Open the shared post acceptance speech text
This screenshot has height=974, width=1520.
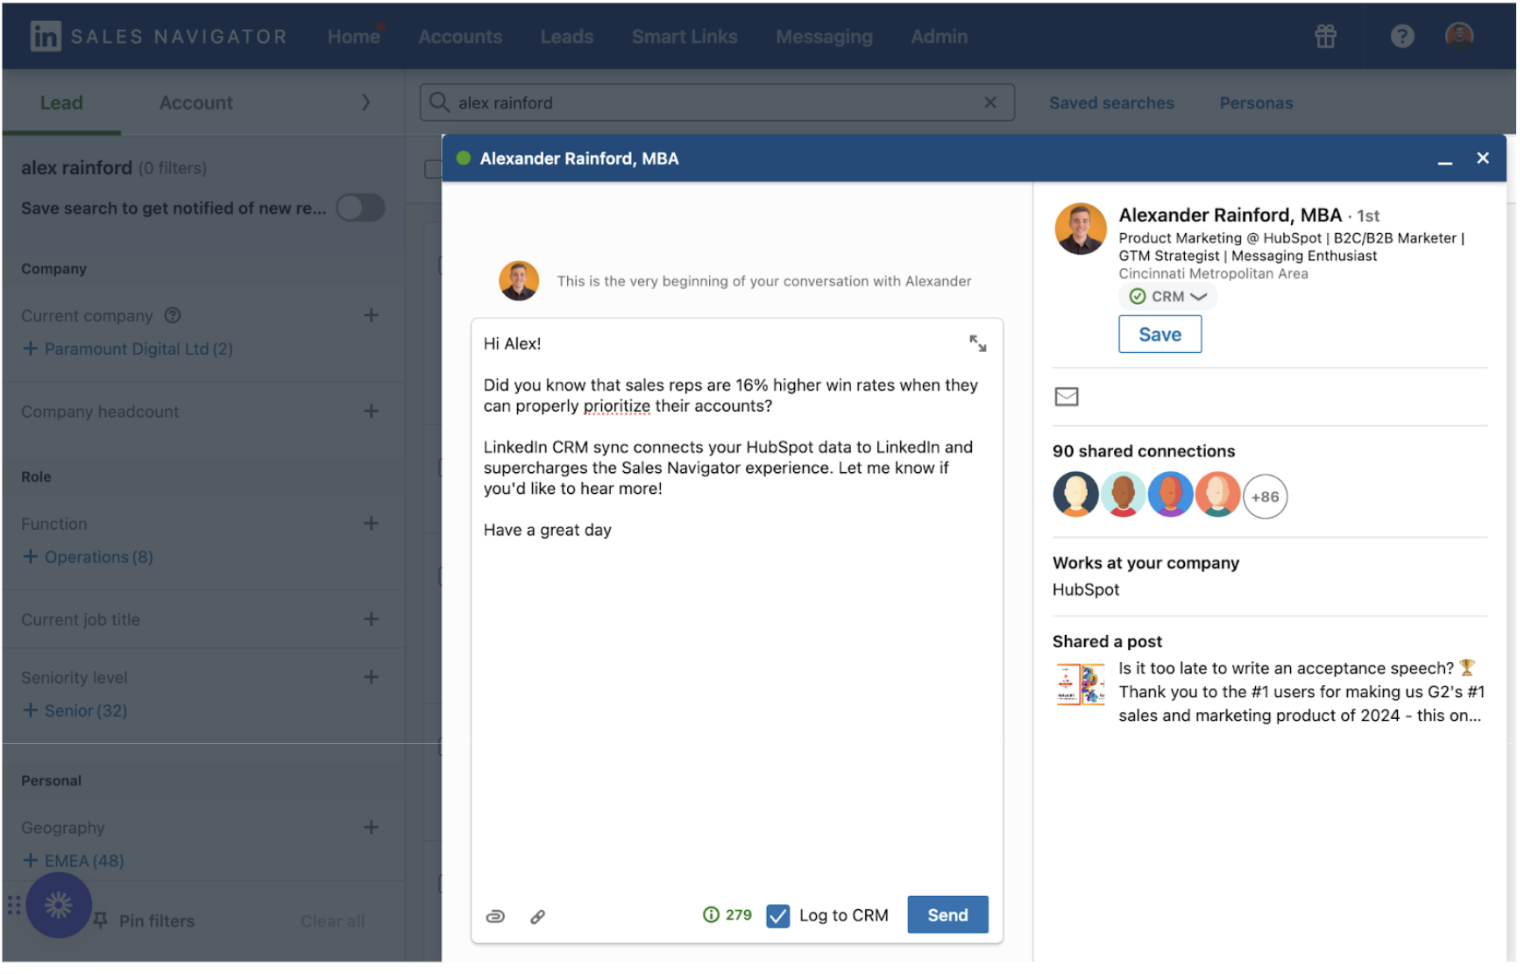coord(1301,692)
